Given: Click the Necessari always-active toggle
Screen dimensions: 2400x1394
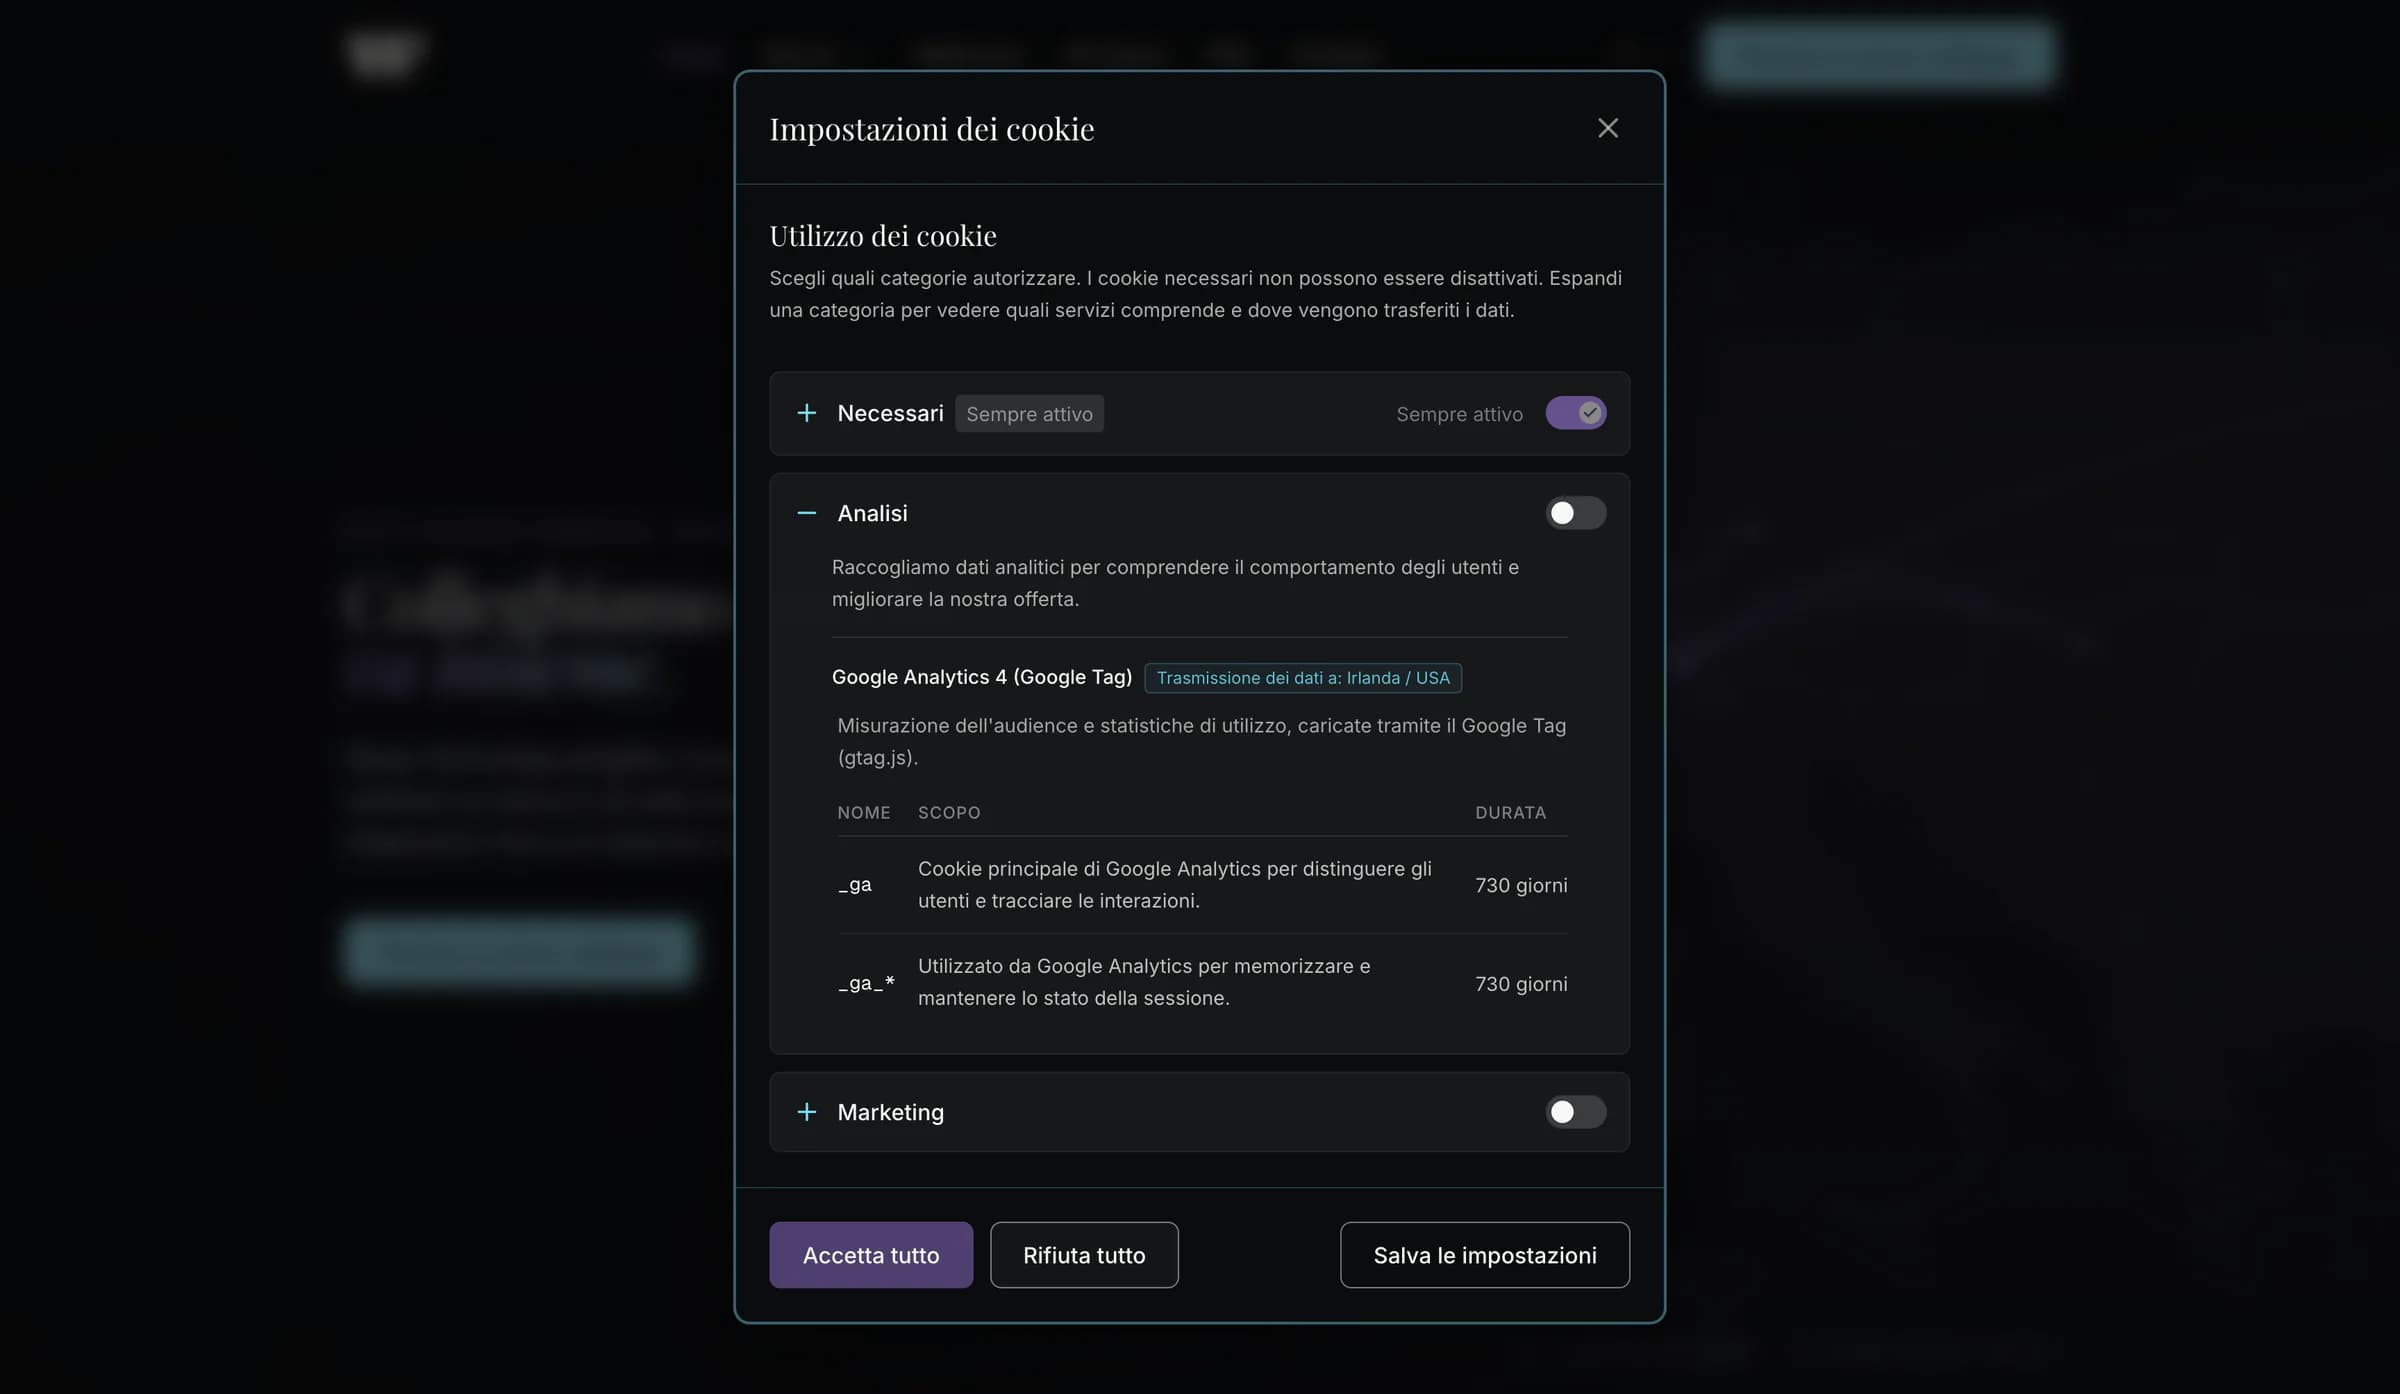Looking at the screenshot, I should [x=1576, y=413].
